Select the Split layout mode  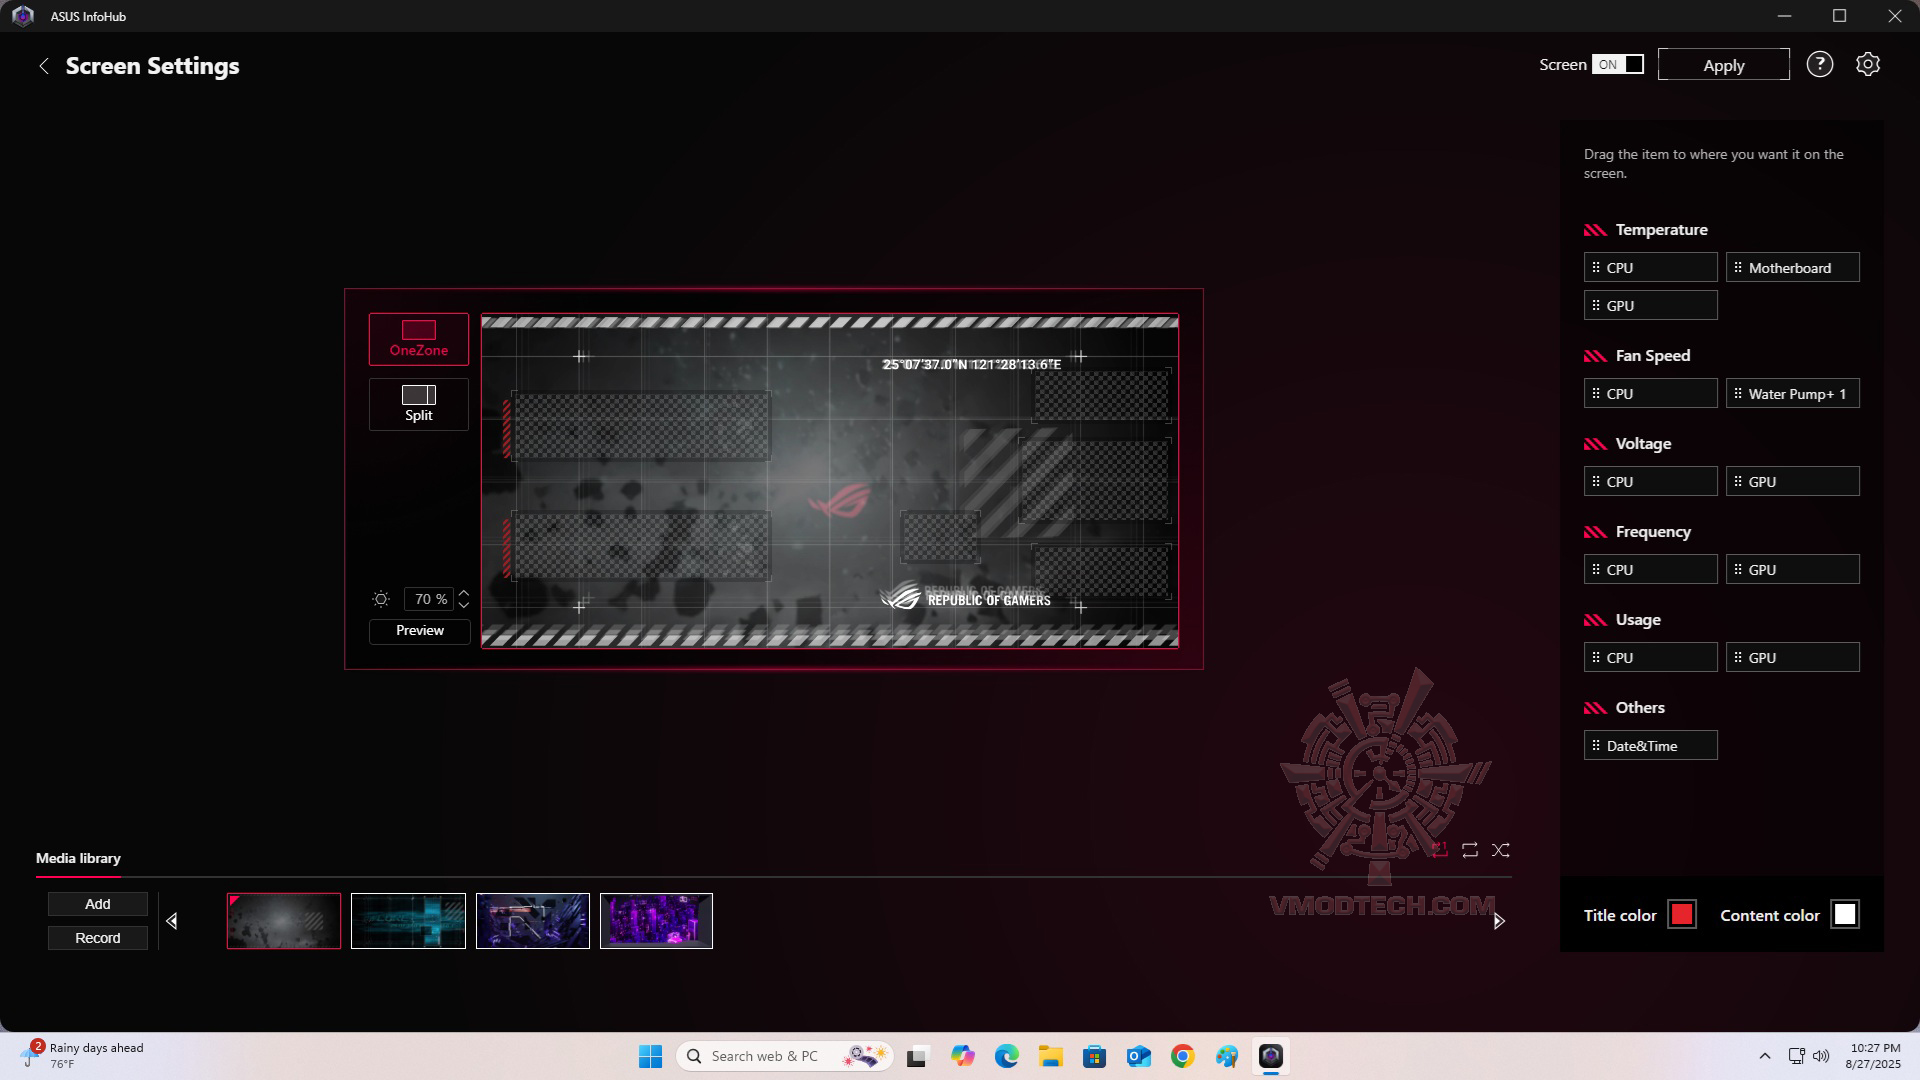(418, 404)
